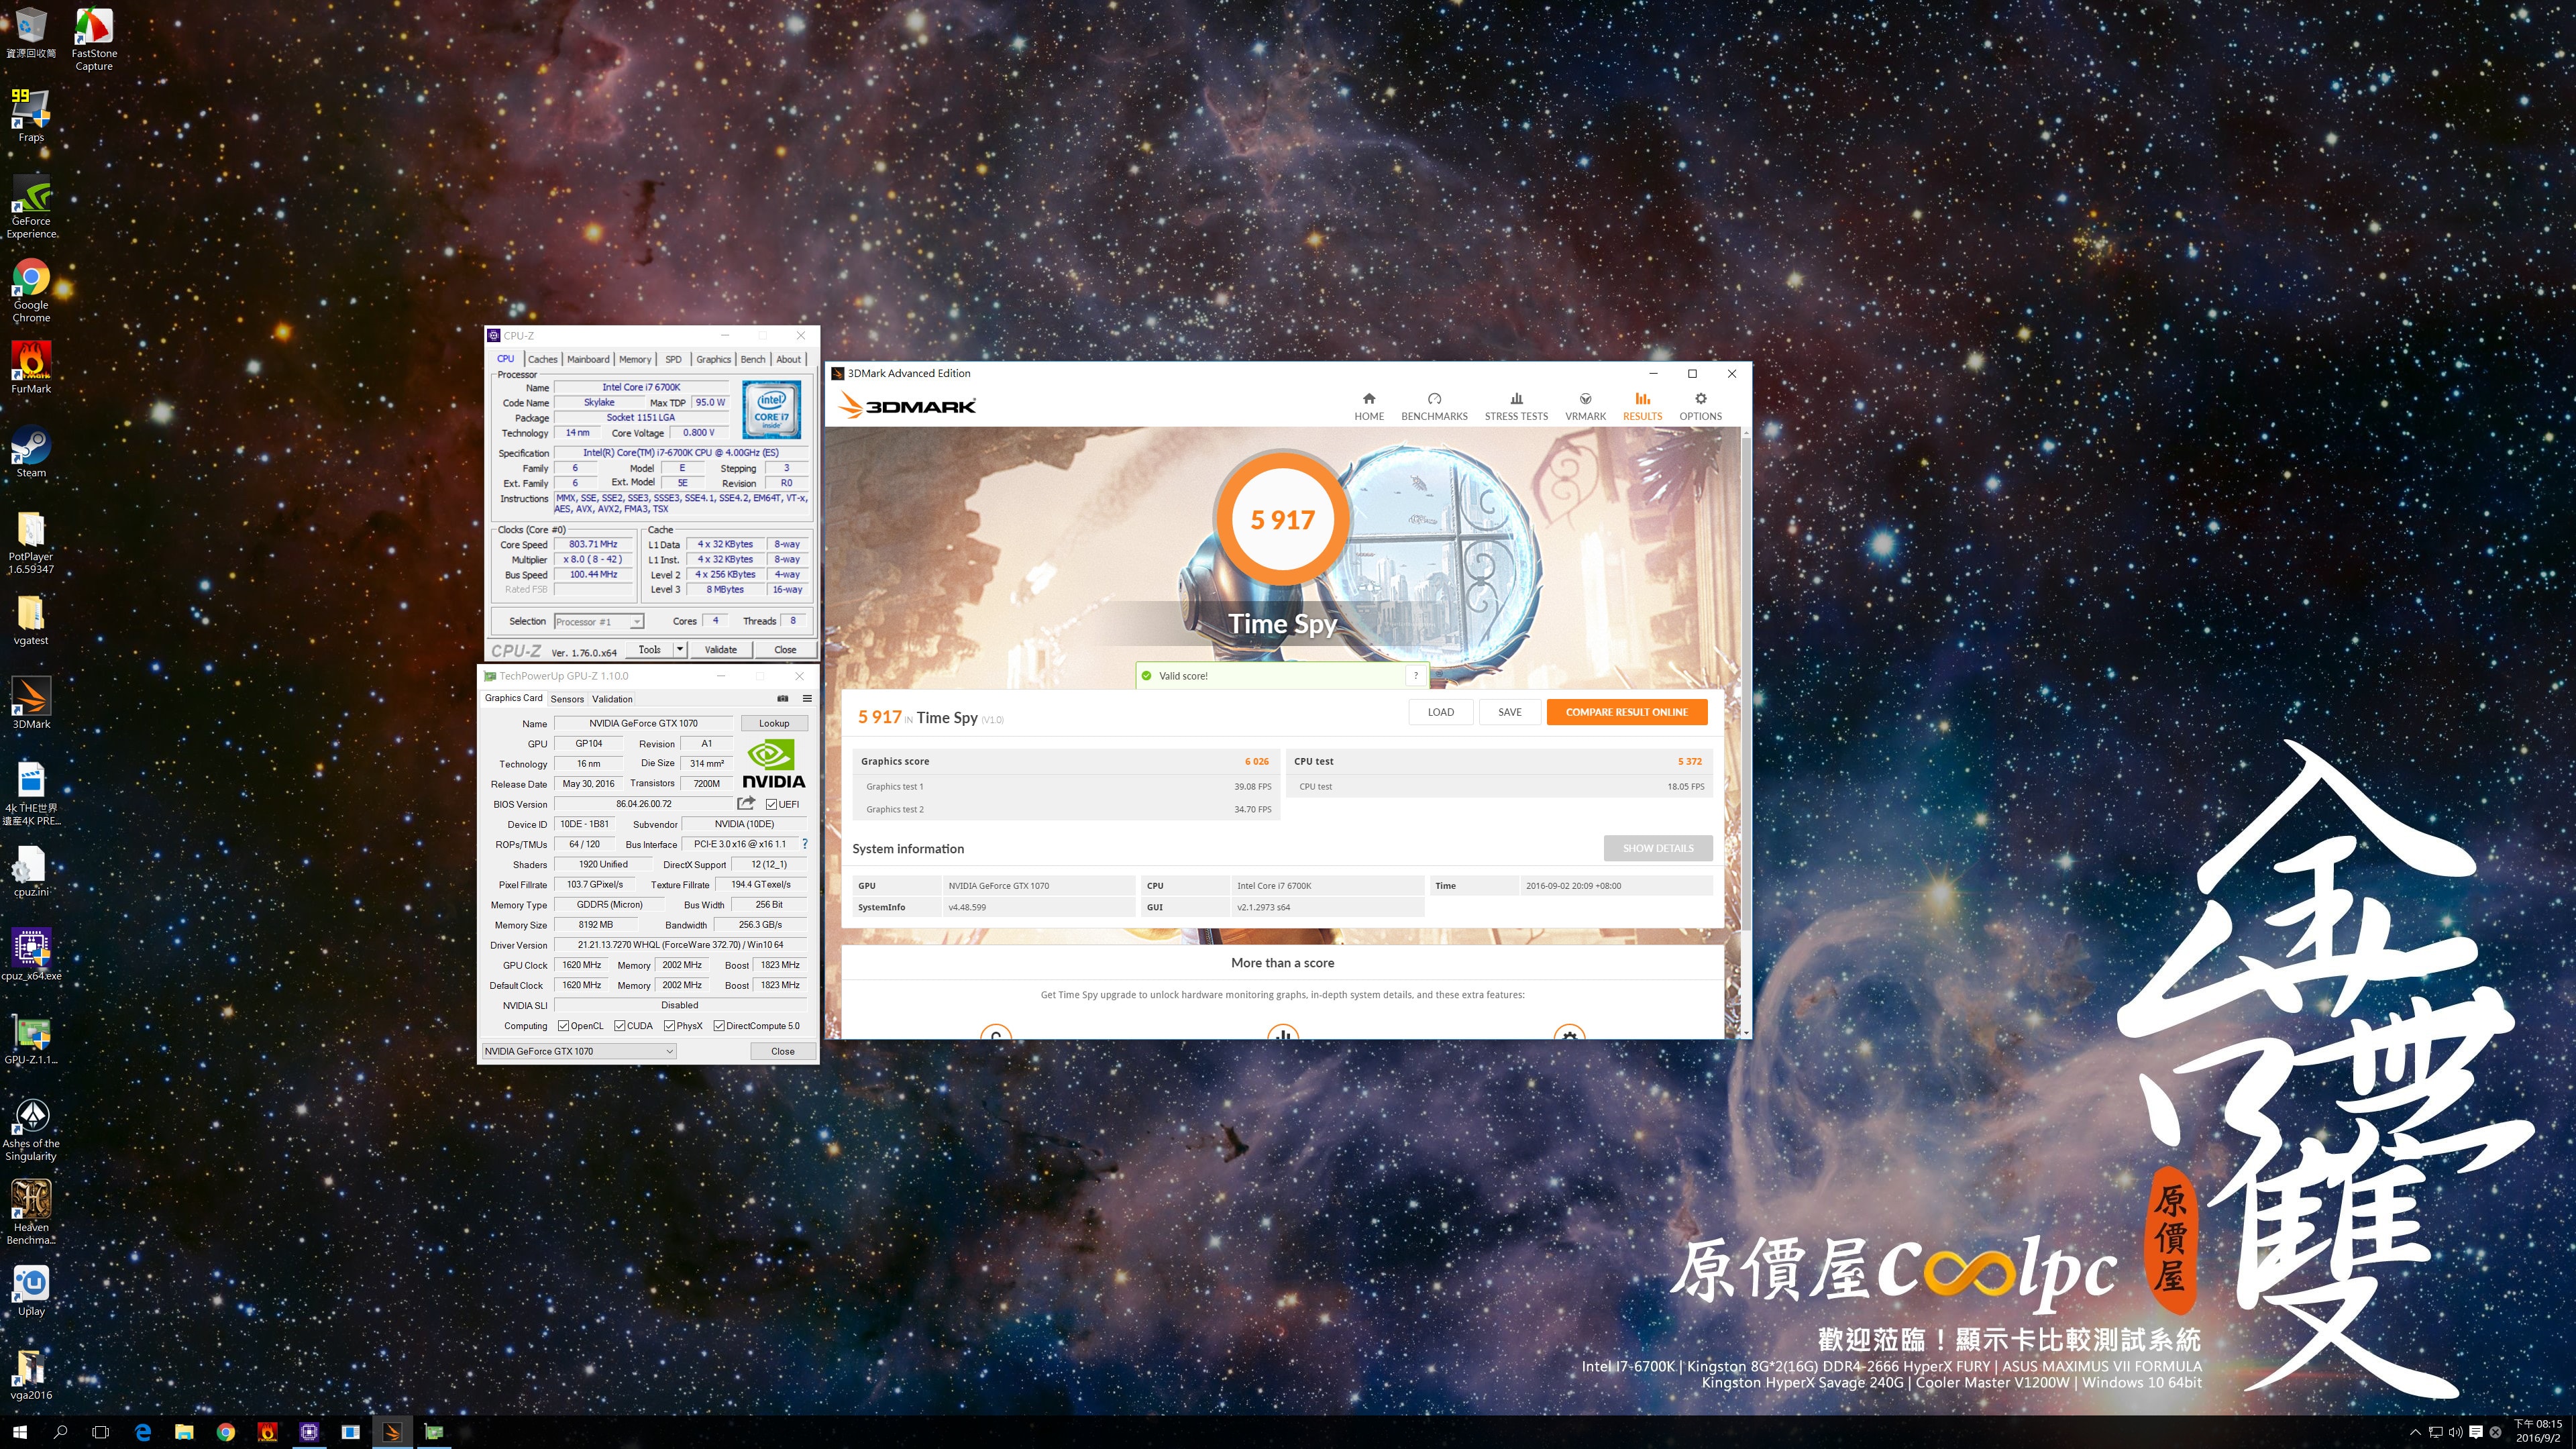
Task: Switch to CPU-Z Bench tab
Action: pos(753,359)
